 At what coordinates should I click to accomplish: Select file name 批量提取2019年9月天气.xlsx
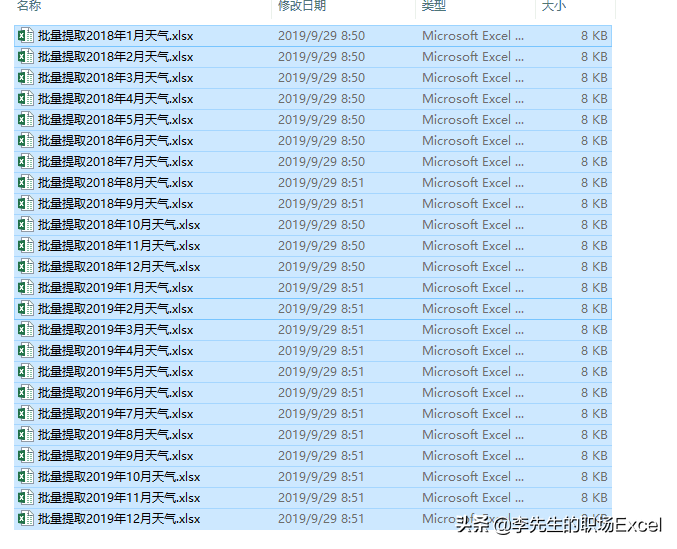pos(115,456)
